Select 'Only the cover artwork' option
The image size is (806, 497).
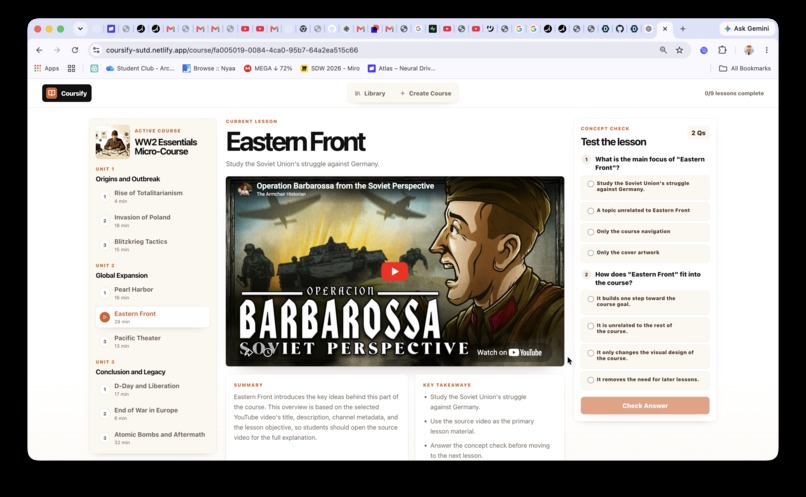(x=645, y=253)
